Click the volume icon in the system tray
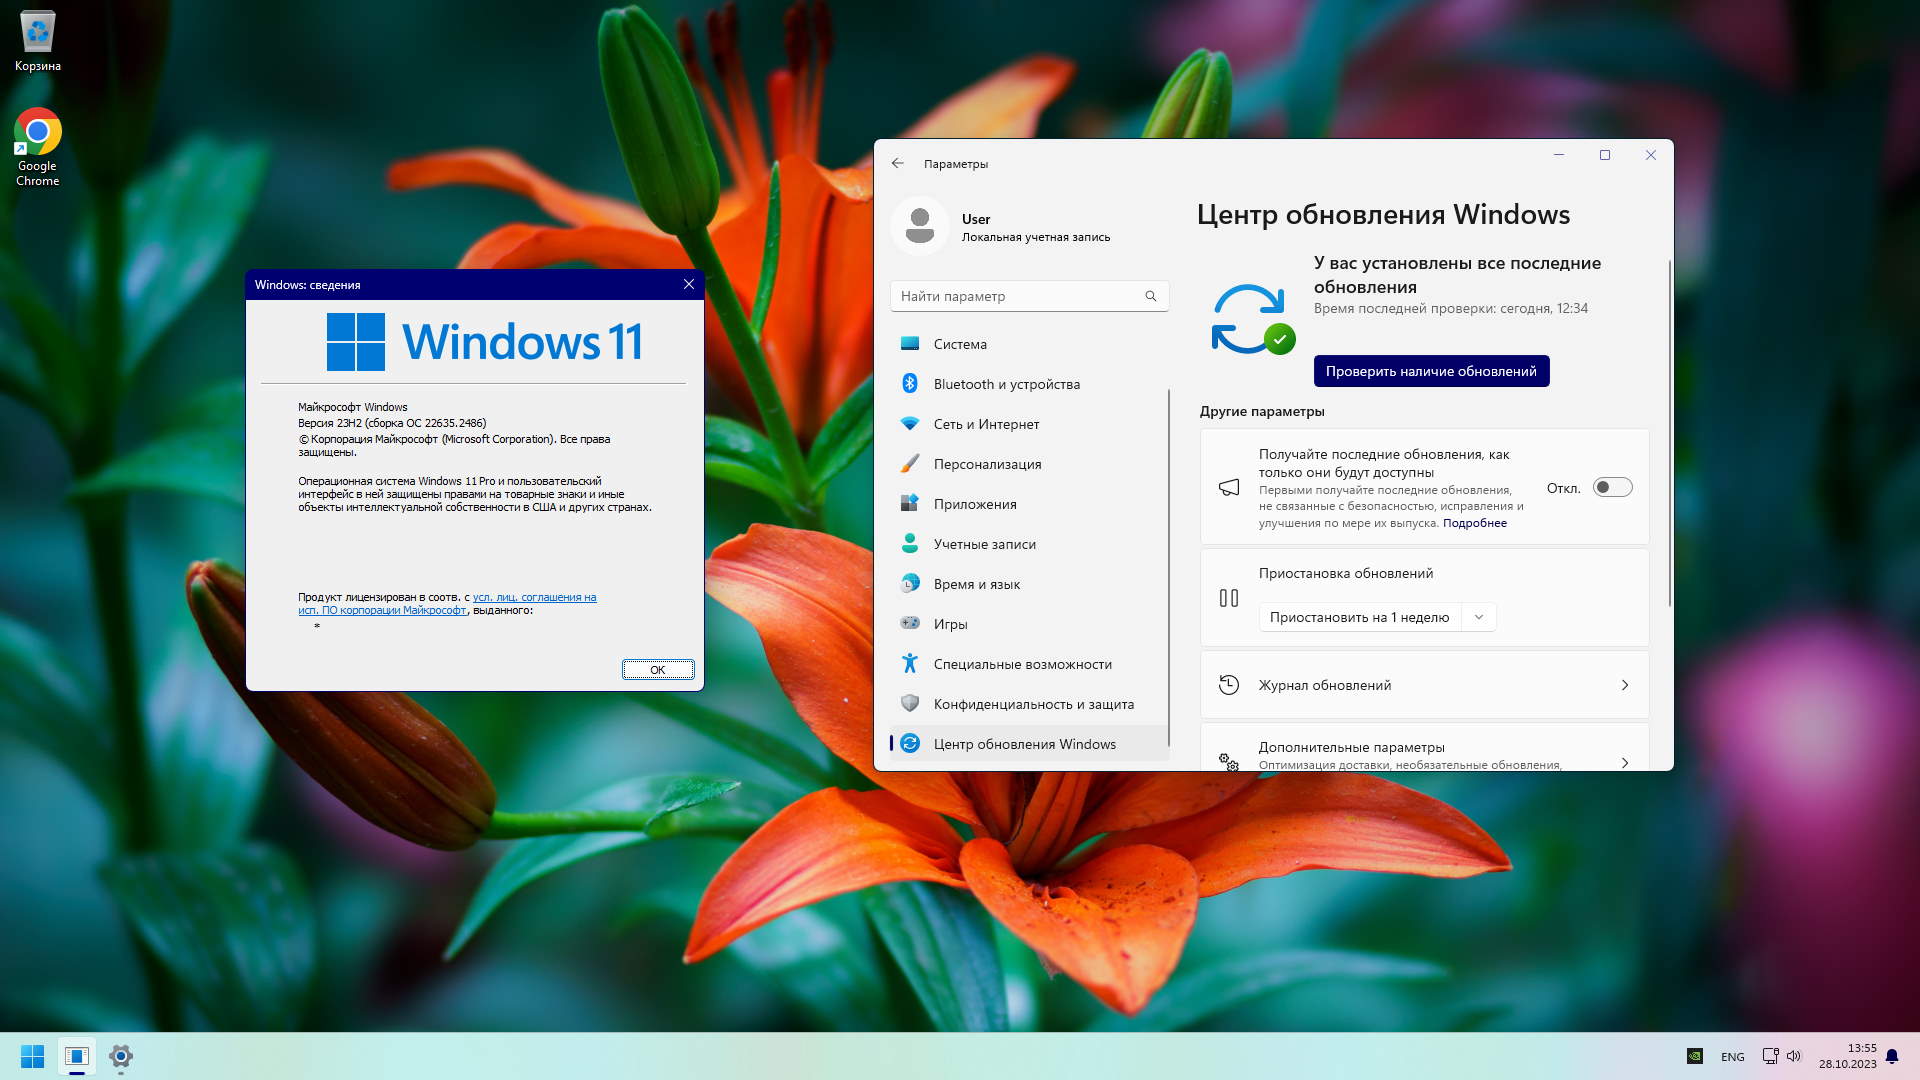This screenshot has width=1920, height=1080. (1793, 1056)
